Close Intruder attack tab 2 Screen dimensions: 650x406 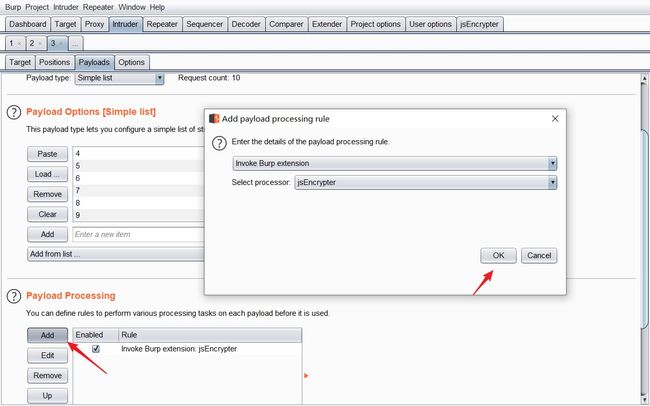click(40, 44)
